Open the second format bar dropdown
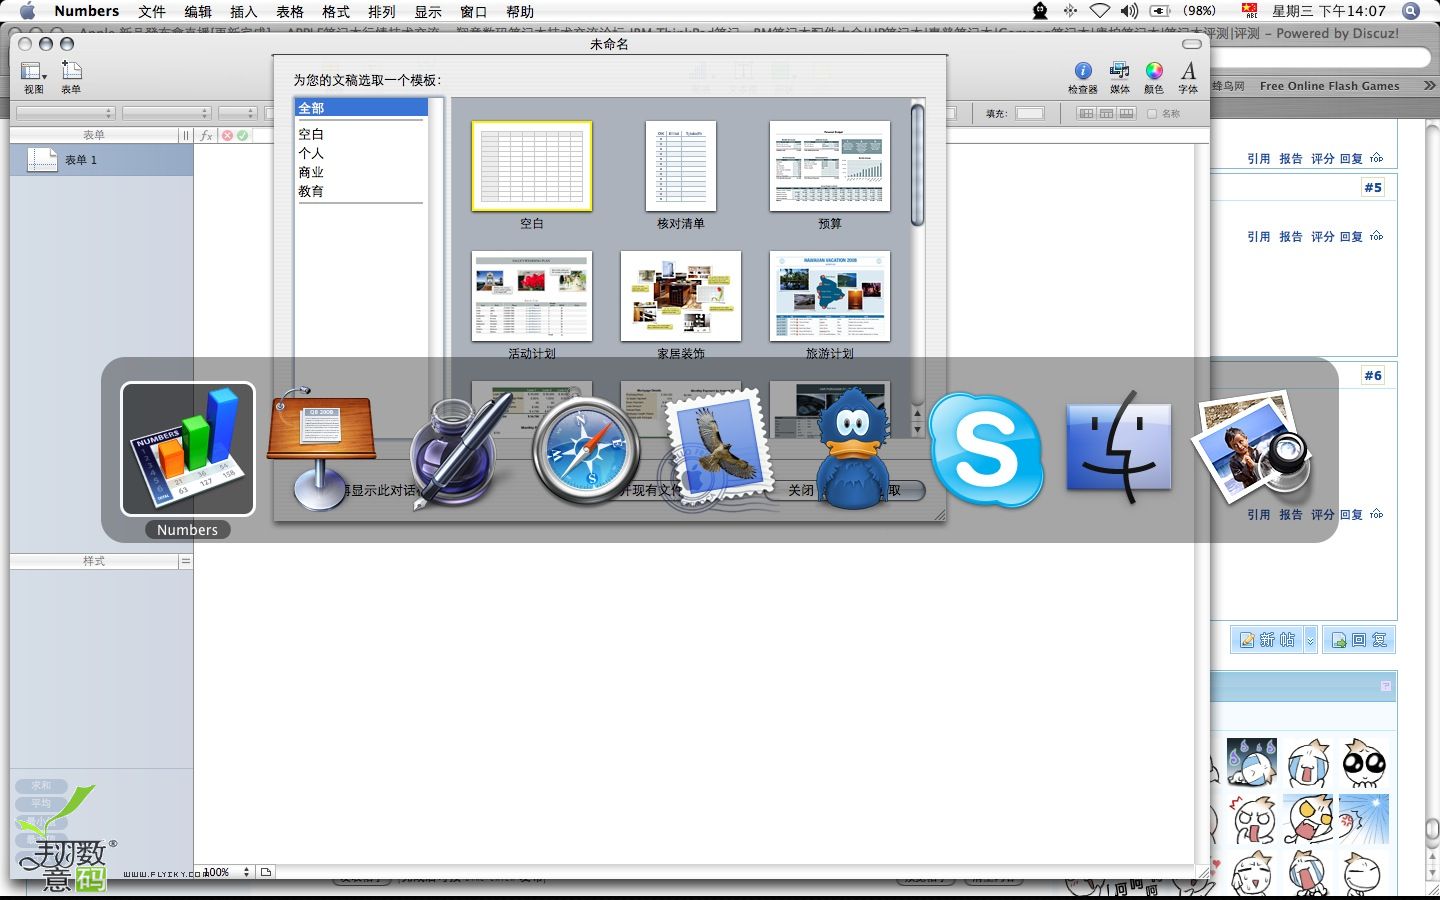 tap(166, 113)
